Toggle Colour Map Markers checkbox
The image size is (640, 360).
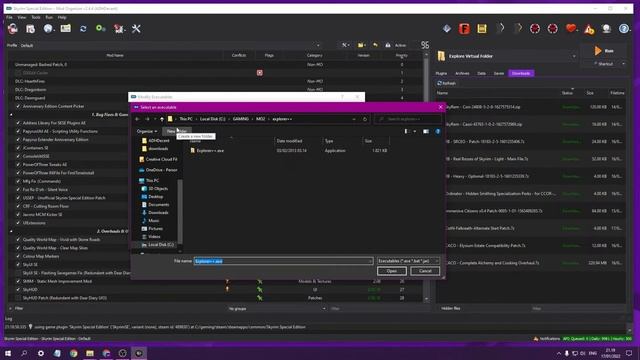[x=18, y=256]
